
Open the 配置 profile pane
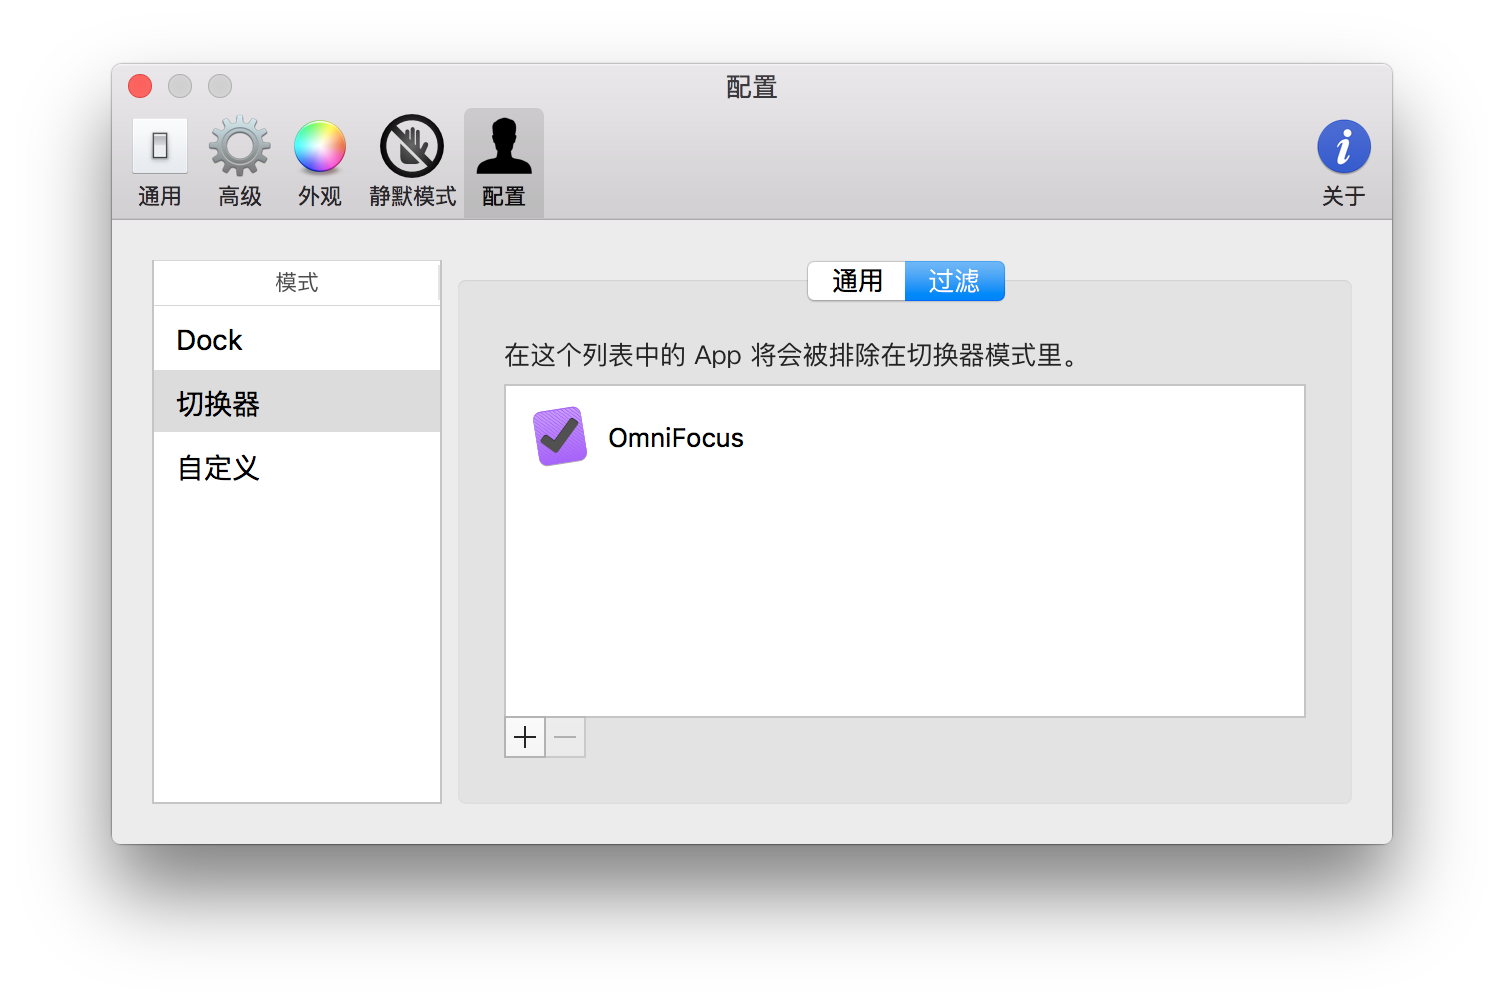[x=504, y=160]
